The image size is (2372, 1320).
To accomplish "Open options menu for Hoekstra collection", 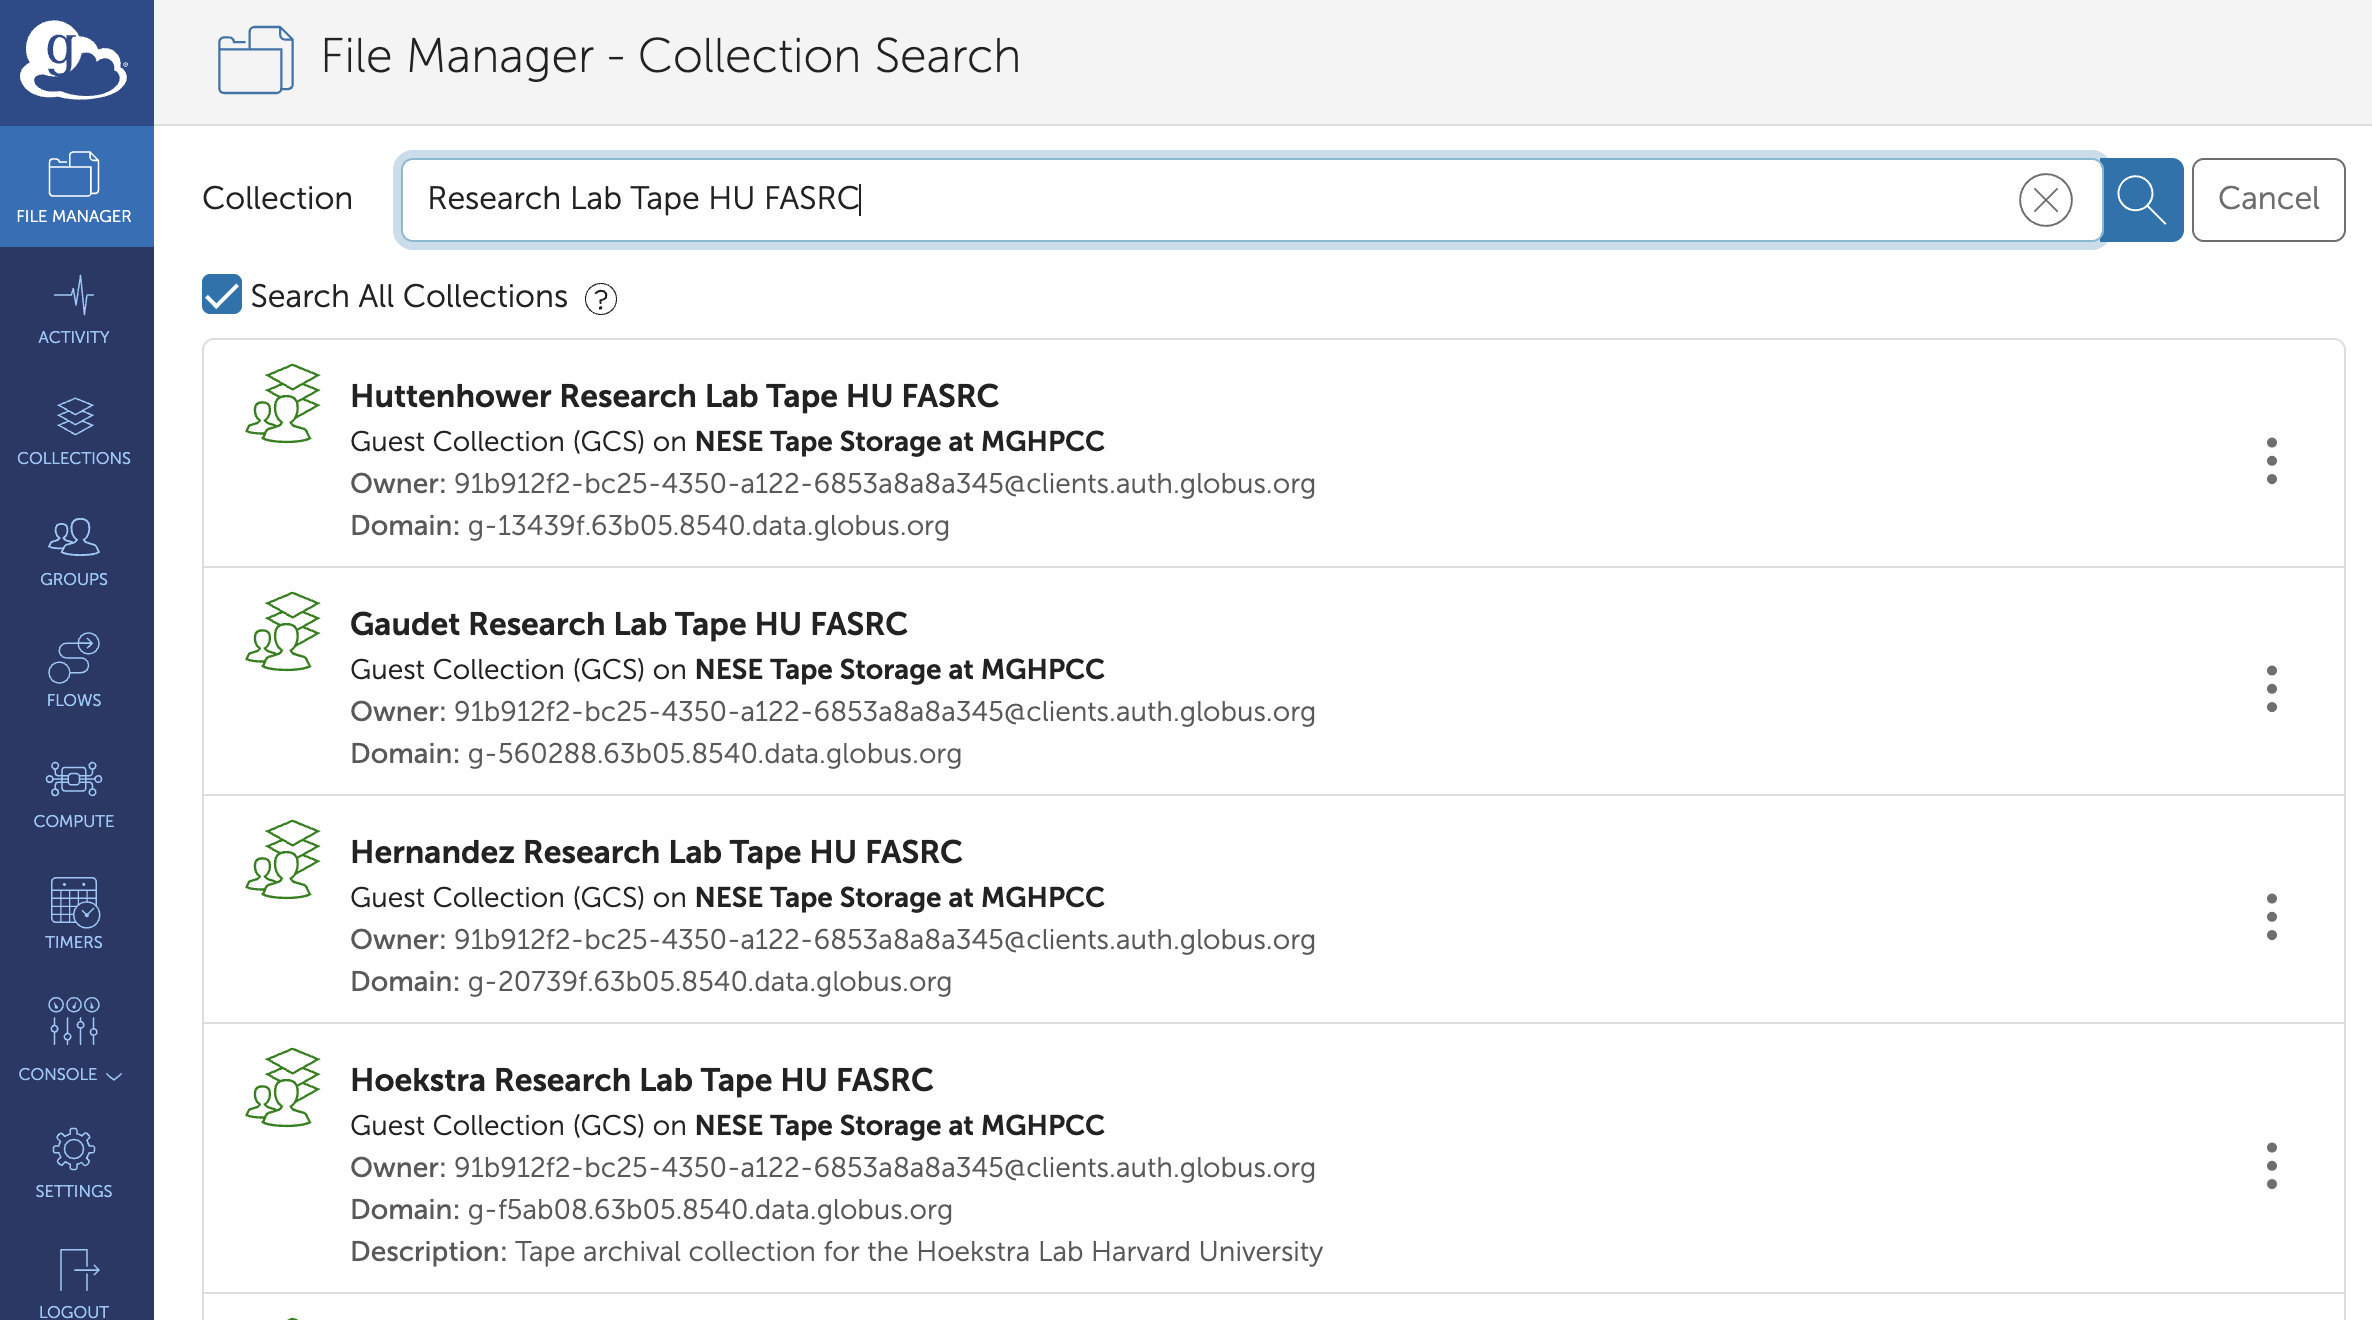I will pos(2271,1166).
